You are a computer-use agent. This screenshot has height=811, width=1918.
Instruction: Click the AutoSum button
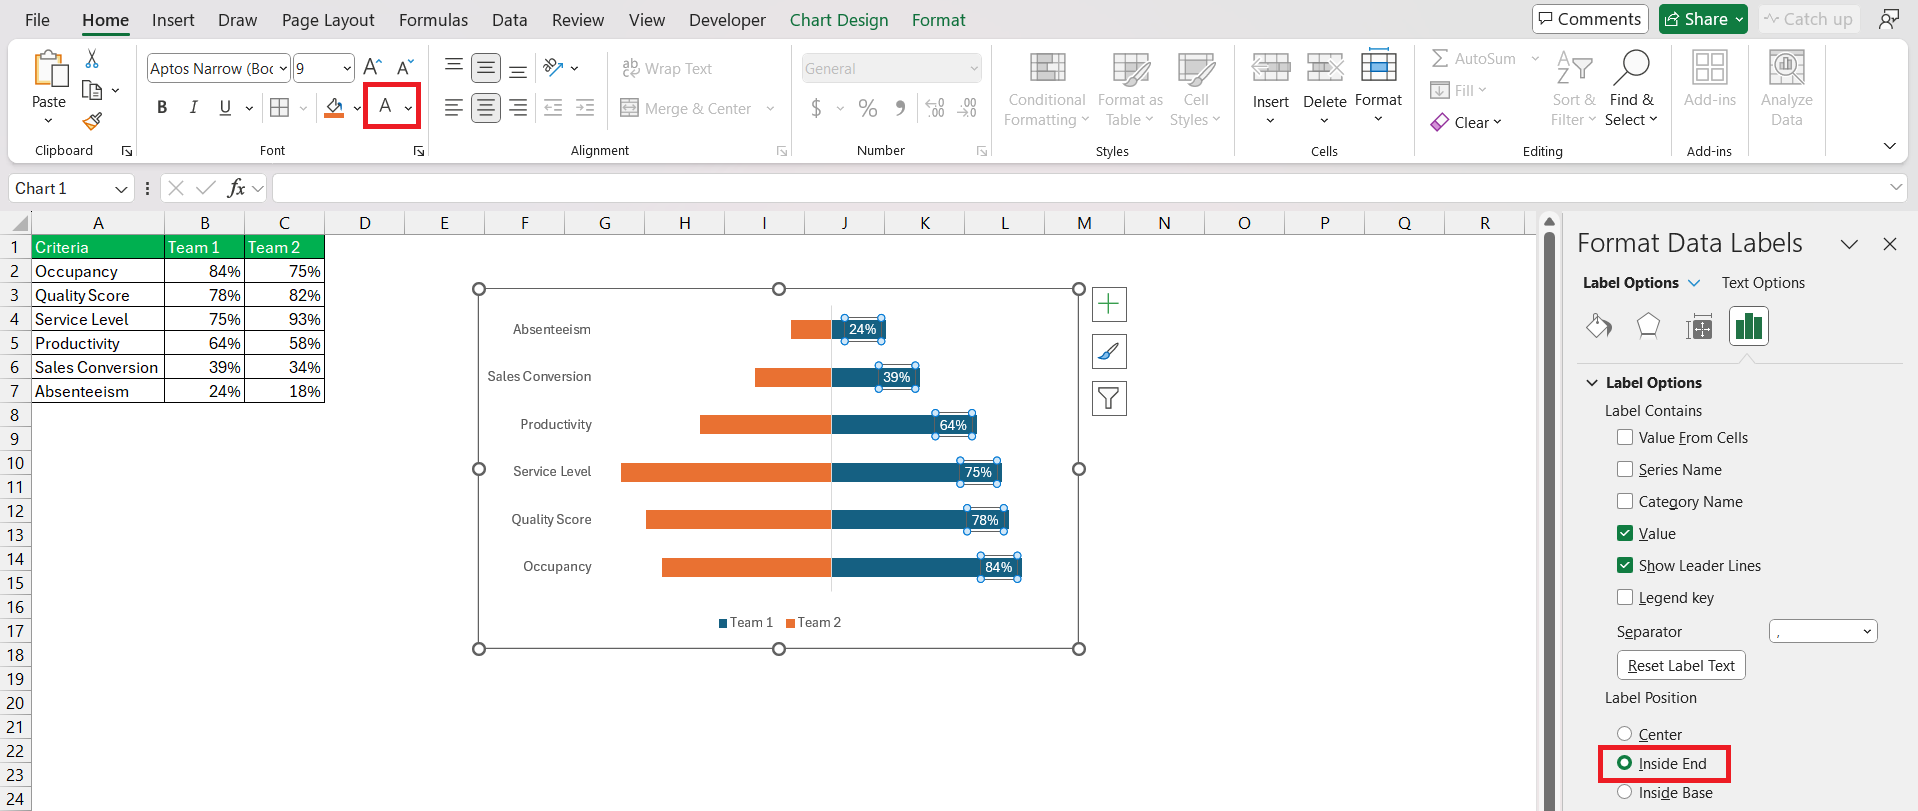point(1474,58)
